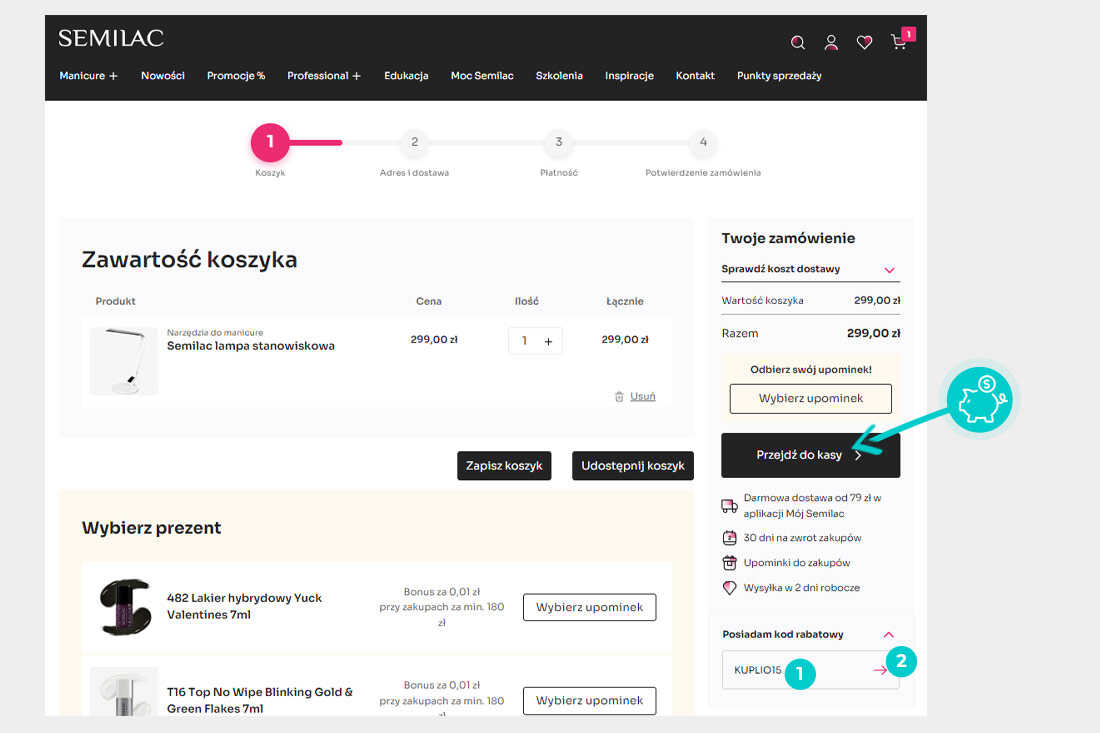Click the lamp unit price under Cena
This screenshot has height=733, width=1100.
[434, 339]
